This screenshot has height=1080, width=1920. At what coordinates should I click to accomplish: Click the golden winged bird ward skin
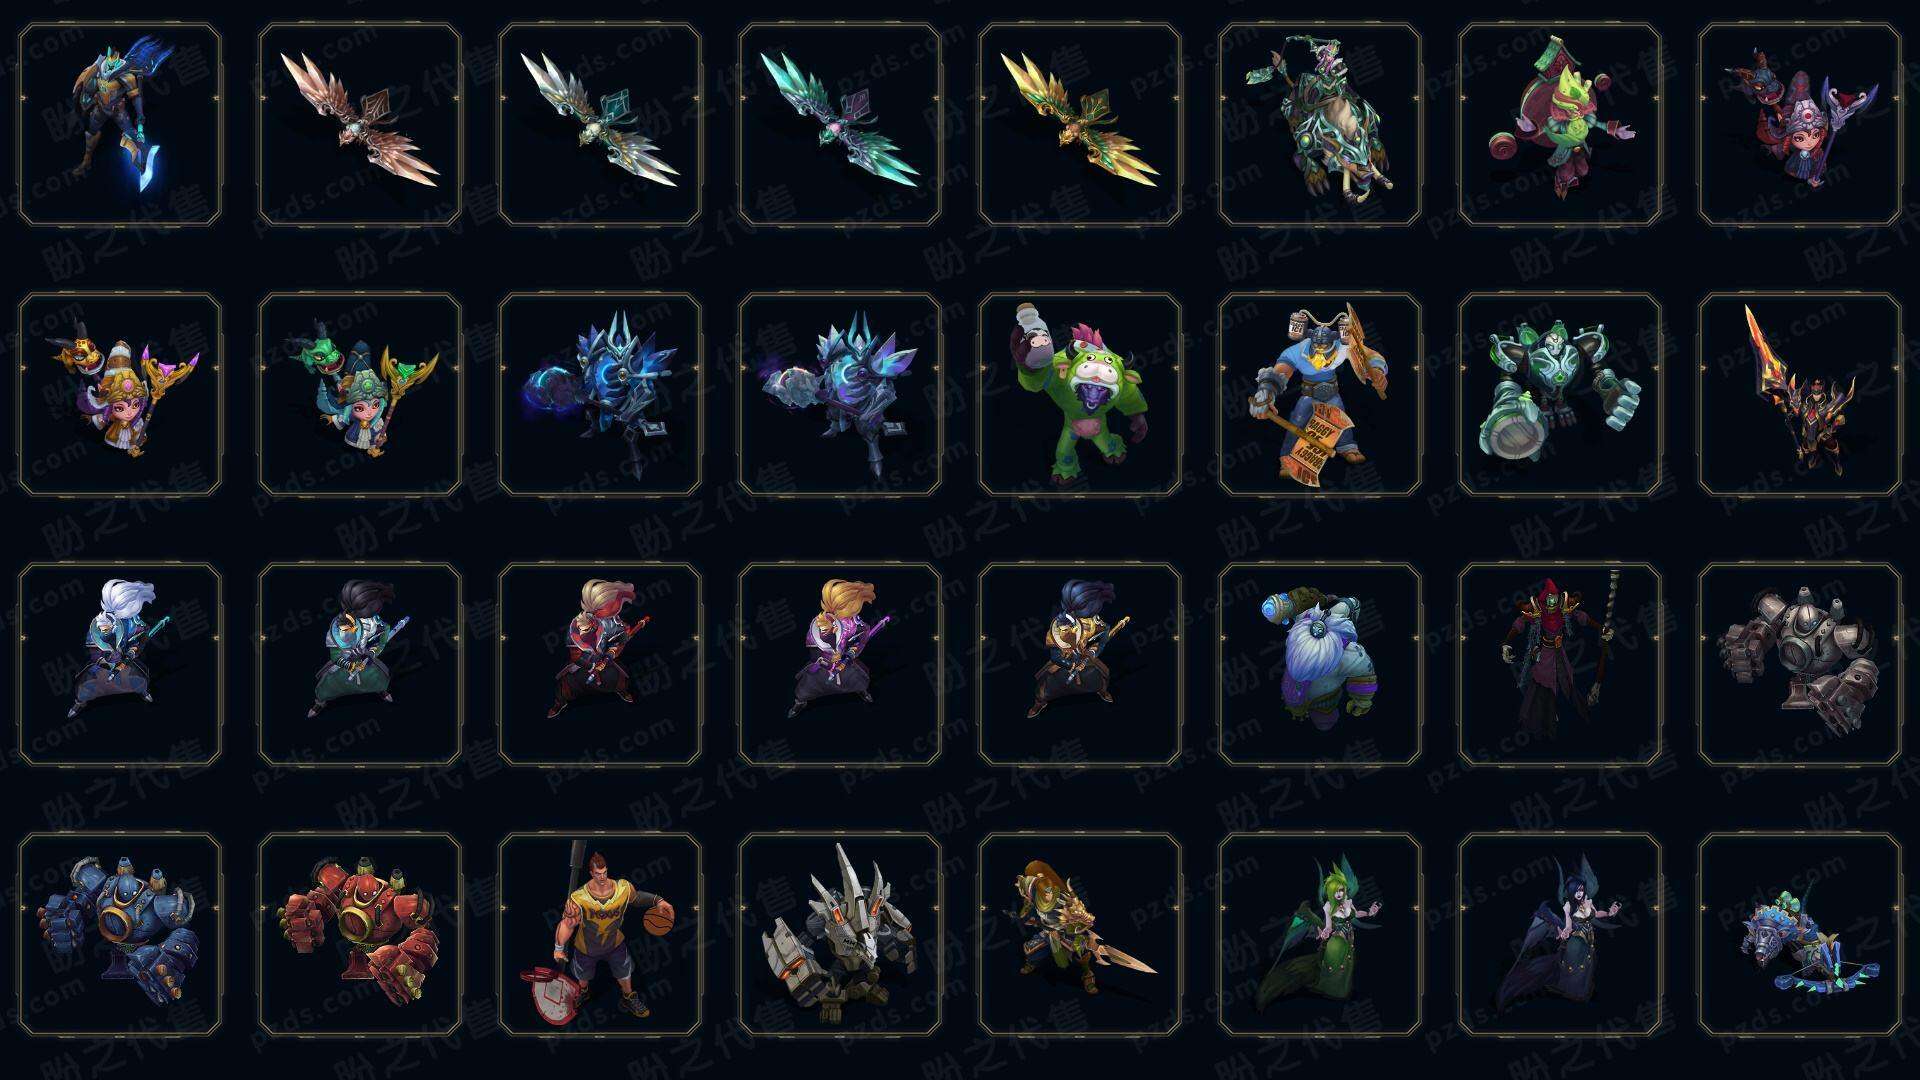point(1080,125)
